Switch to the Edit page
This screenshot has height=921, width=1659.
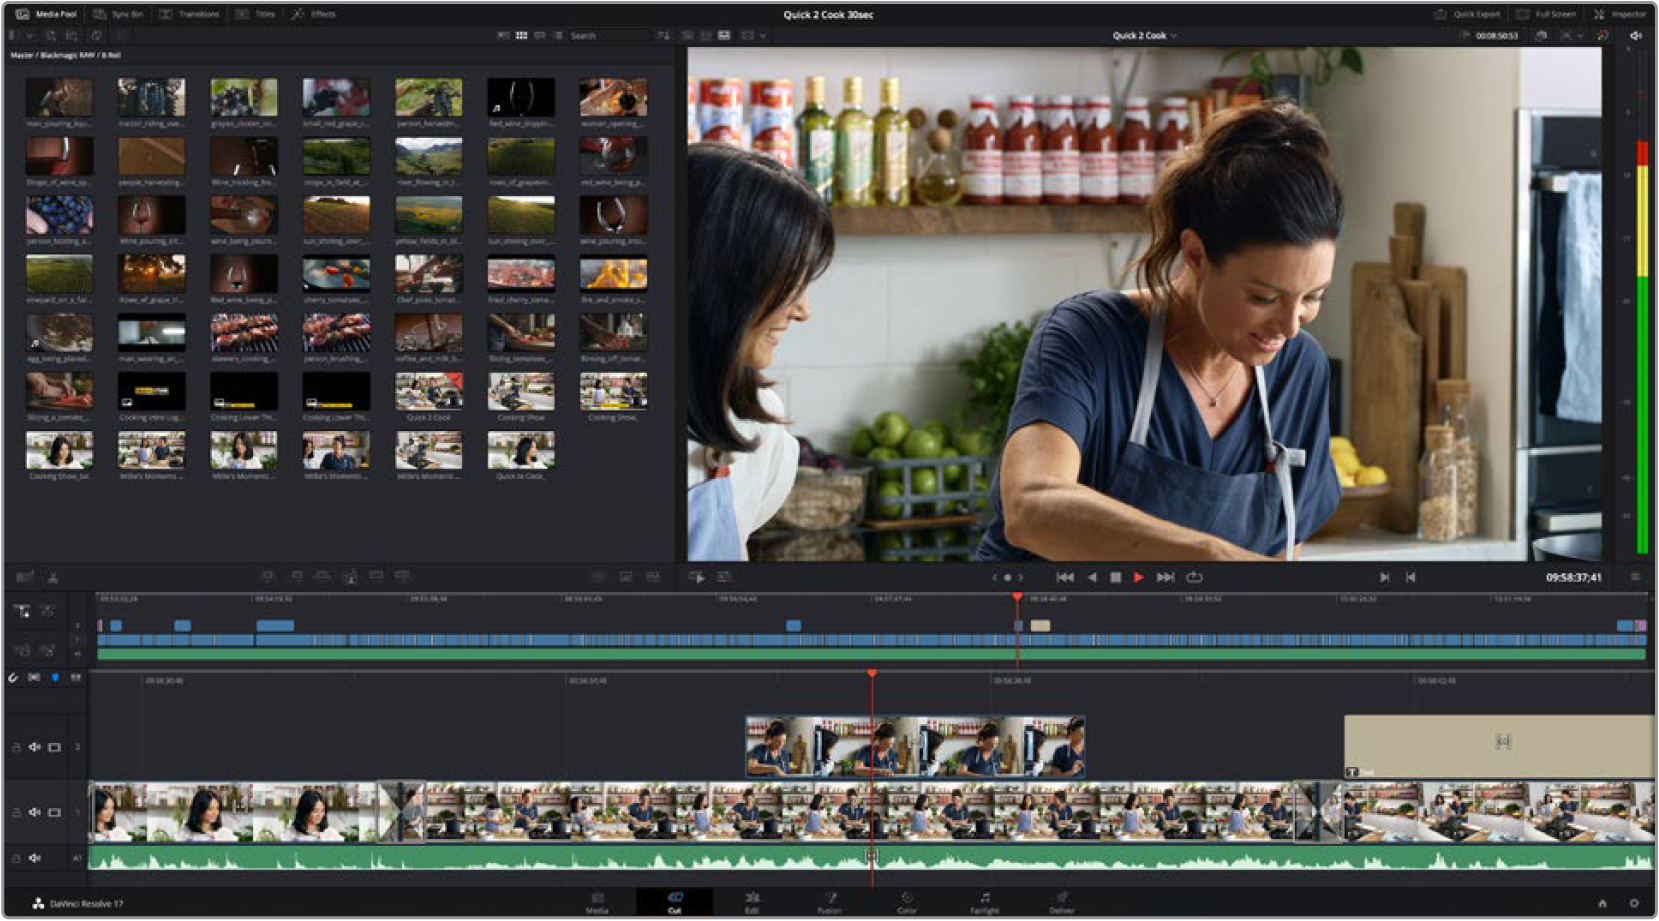click(752, 902)
